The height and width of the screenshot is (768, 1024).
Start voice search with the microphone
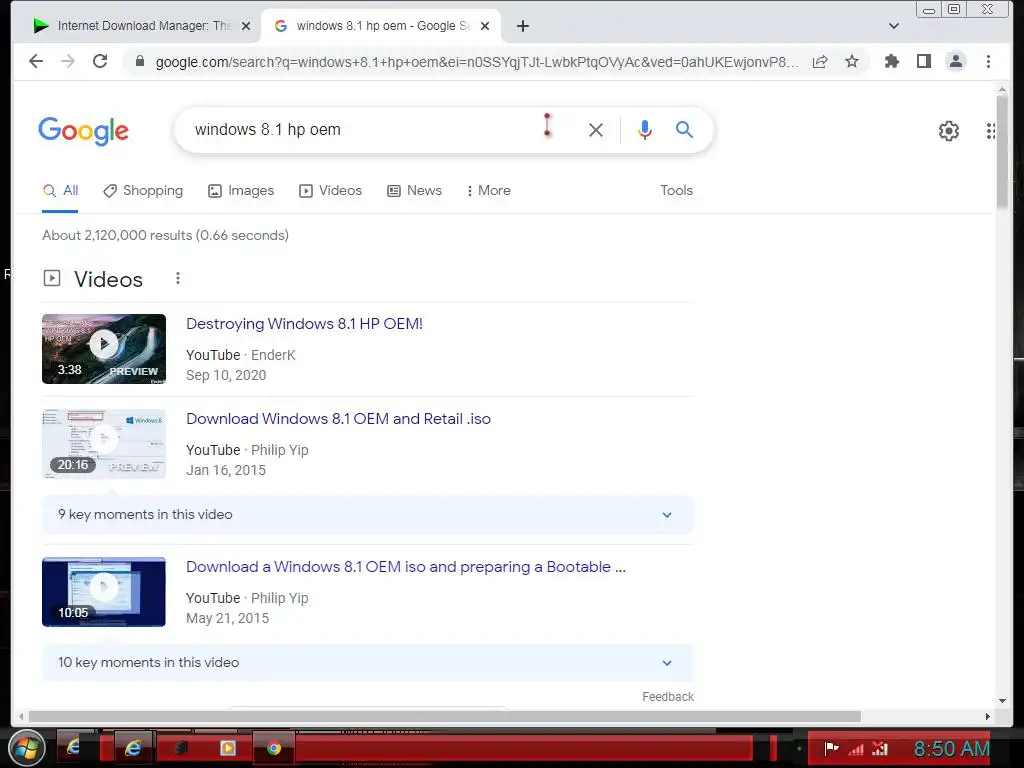point(645,130)
